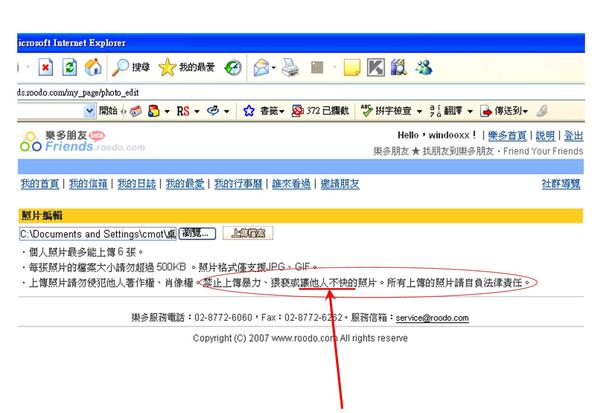Screen dimensions: 600x413
Task: Click the 登出 logout link
Action: pos(574,135)
